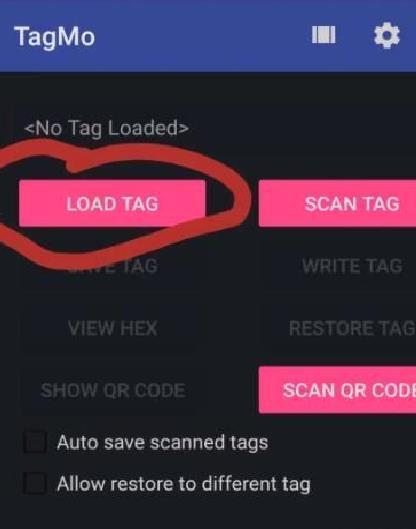Viewport: 416px width, 529px height.
Task: Open settings via the gear icon
Action: tap(387, 35)
